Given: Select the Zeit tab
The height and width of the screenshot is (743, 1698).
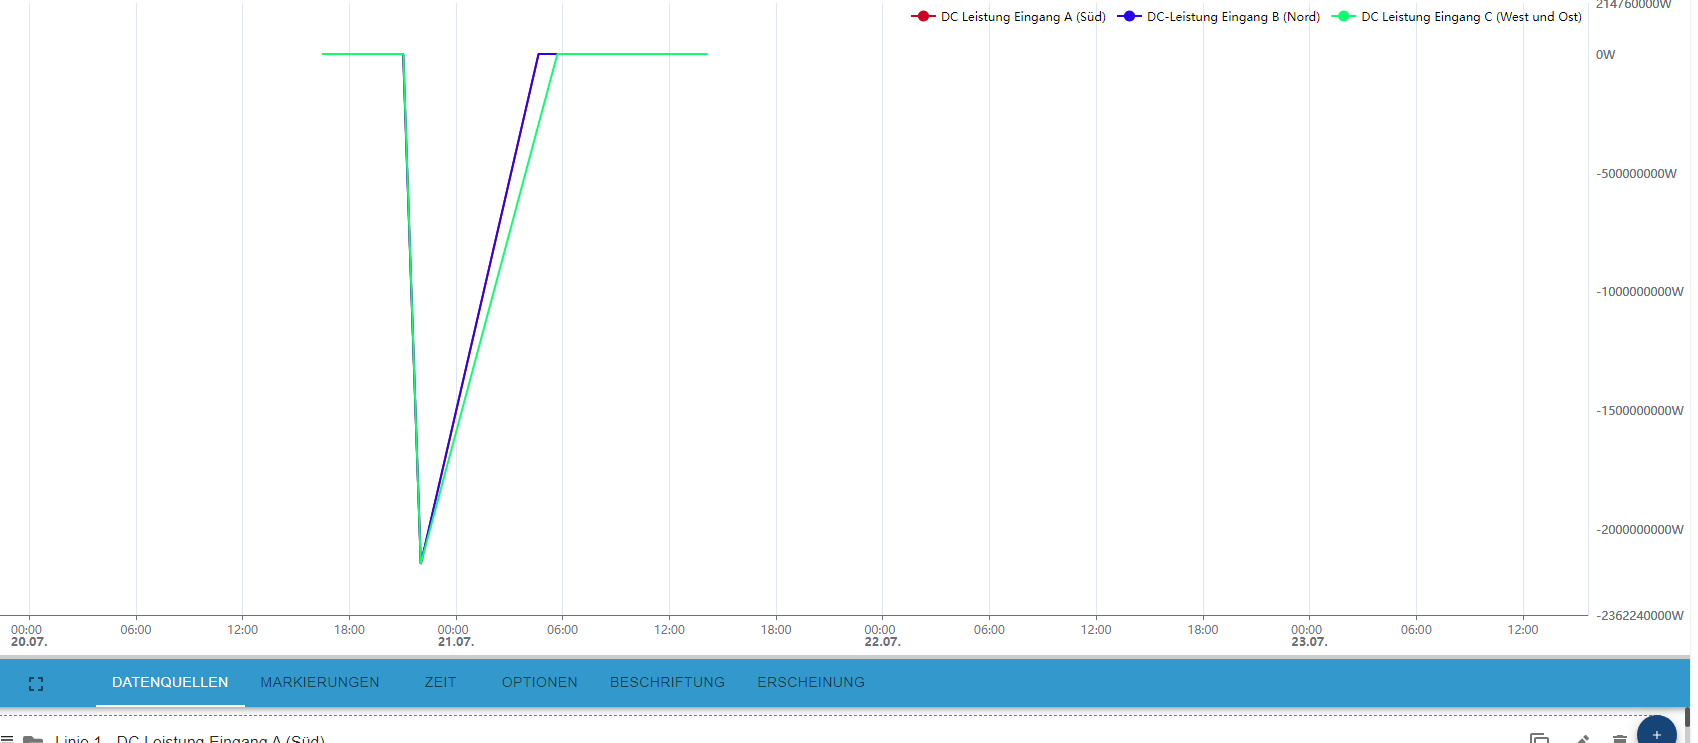Looking at the screenshot, I should coord(440,682).
